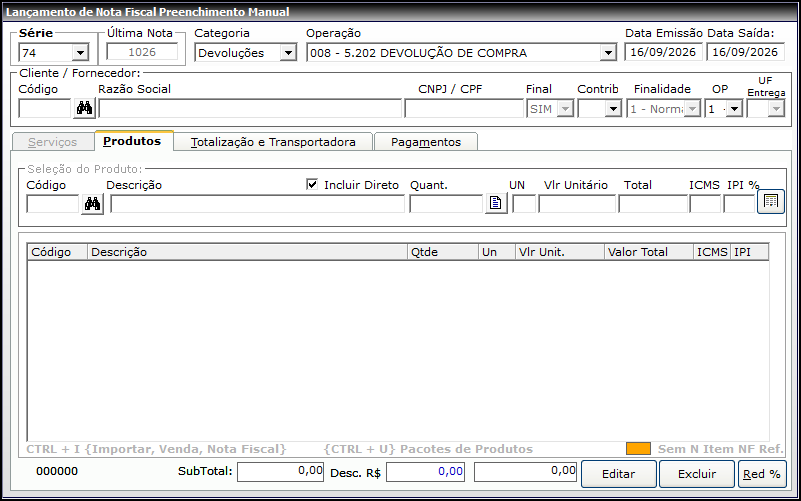
Task: Click binoculars icon to search product code
Action: (92, 204)
